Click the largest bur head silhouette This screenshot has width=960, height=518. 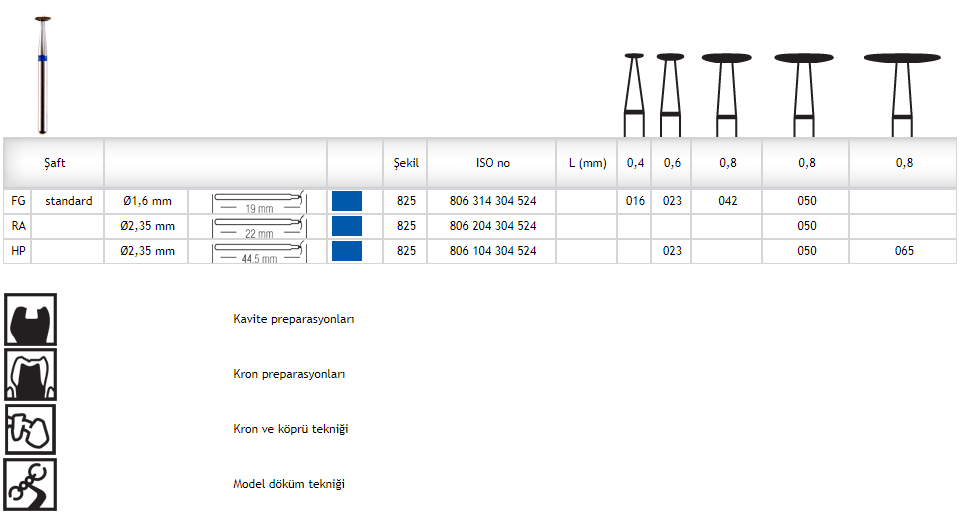902,92
